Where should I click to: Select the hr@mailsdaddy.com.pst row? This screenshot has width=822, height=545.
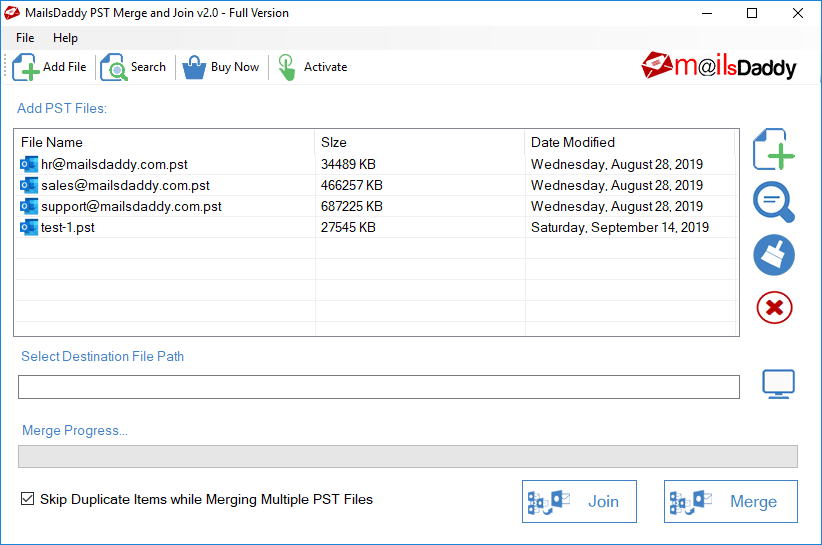(375, 165)
